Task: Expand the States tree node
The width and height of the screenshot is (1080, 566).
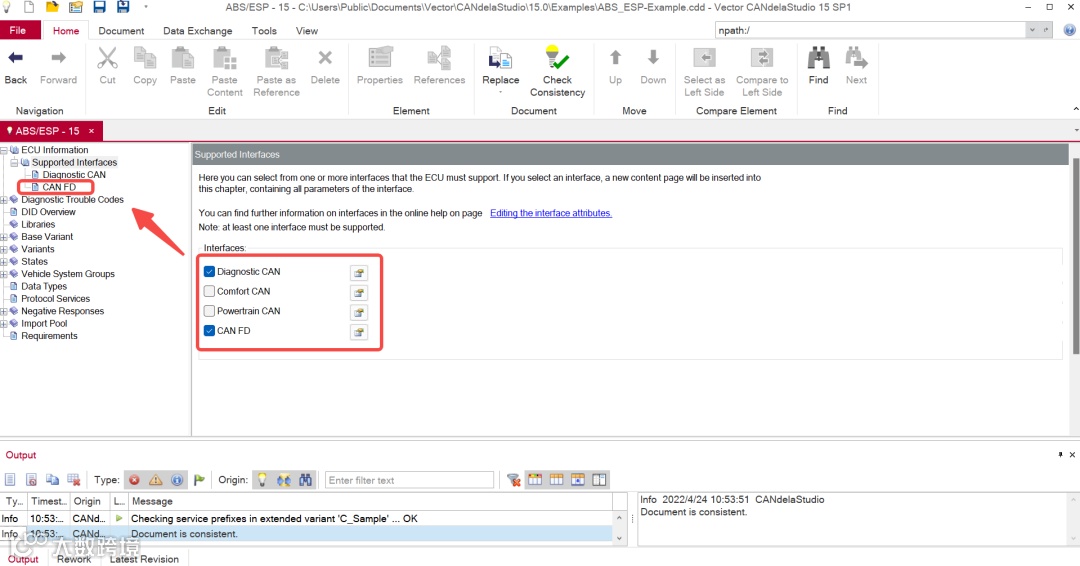Action: pyautogui.click(x=4, y=262)
